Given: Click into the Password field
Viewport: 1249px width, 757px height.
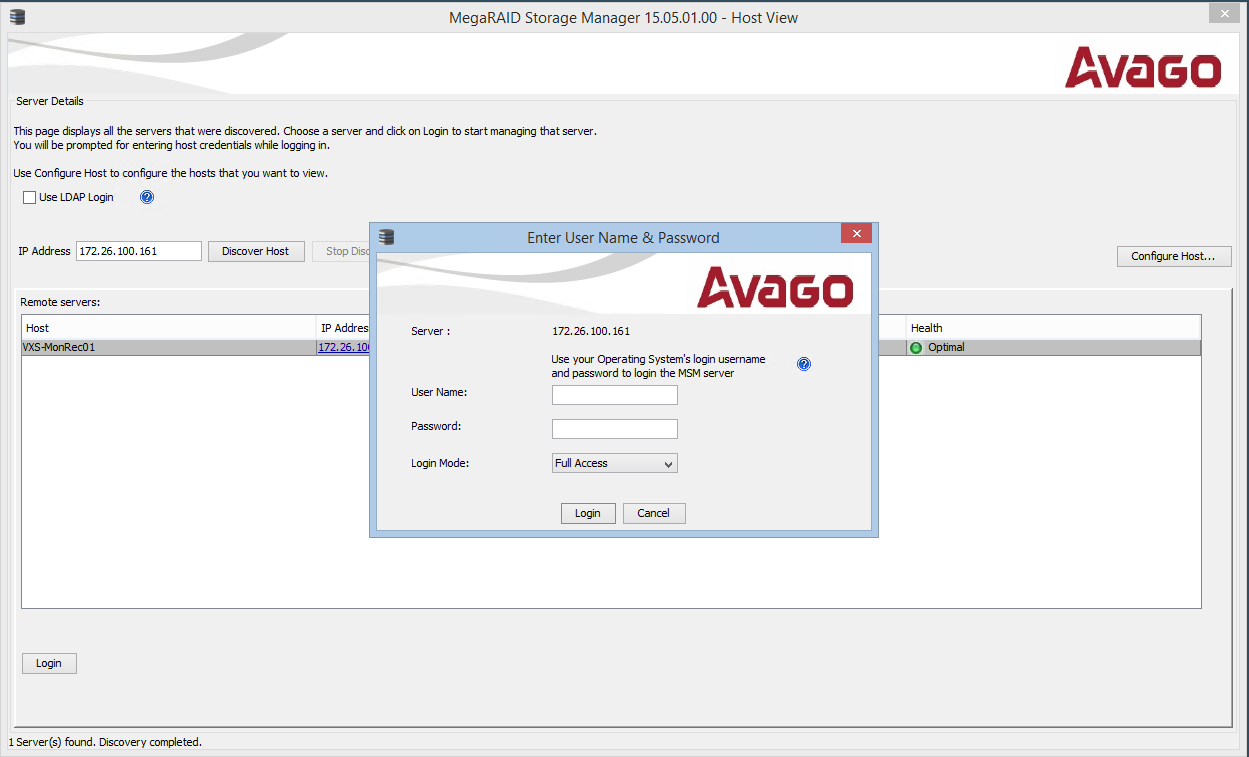Looking at the screenshot, I should click(x=614, y=429).
